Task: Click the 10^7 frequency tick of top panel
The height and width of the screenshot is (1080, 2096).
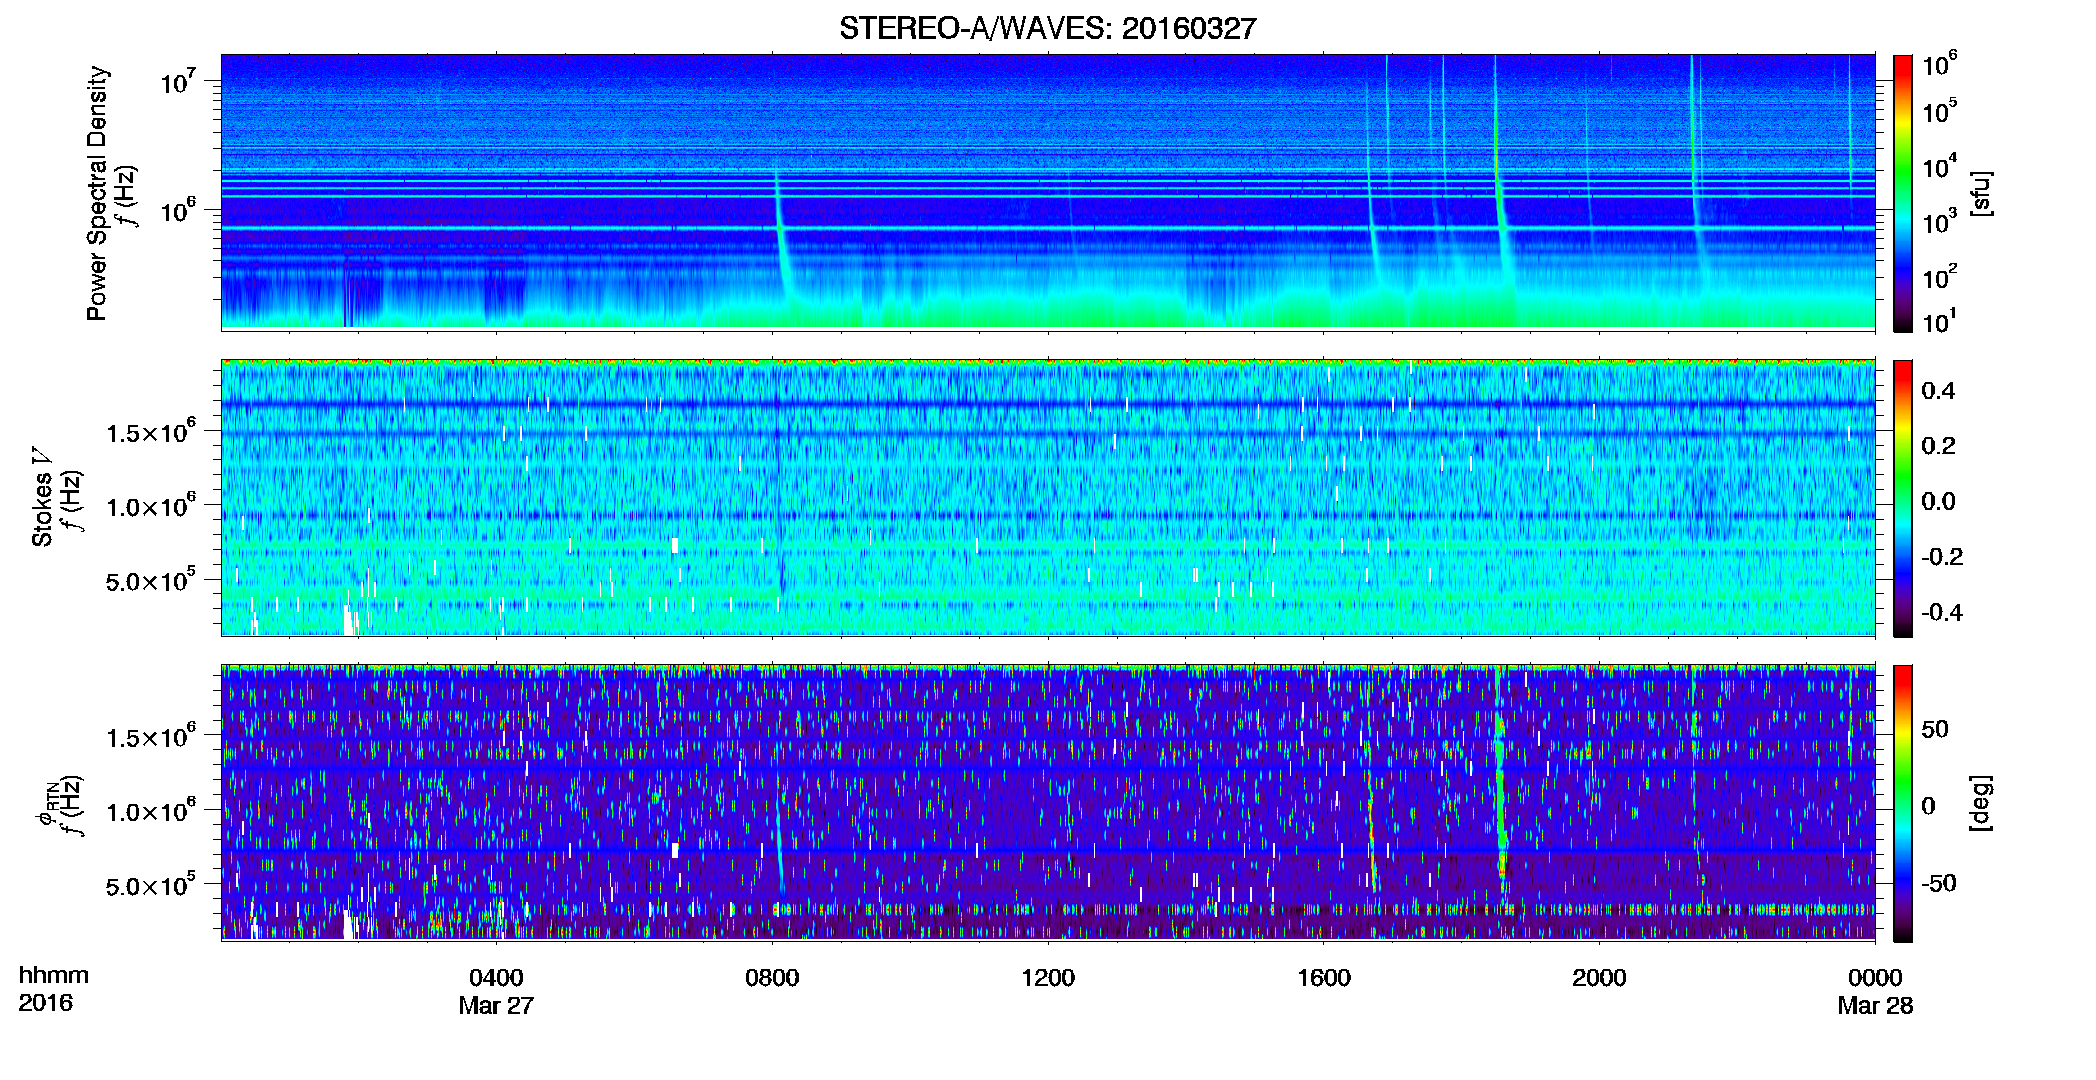Action: 177,80
